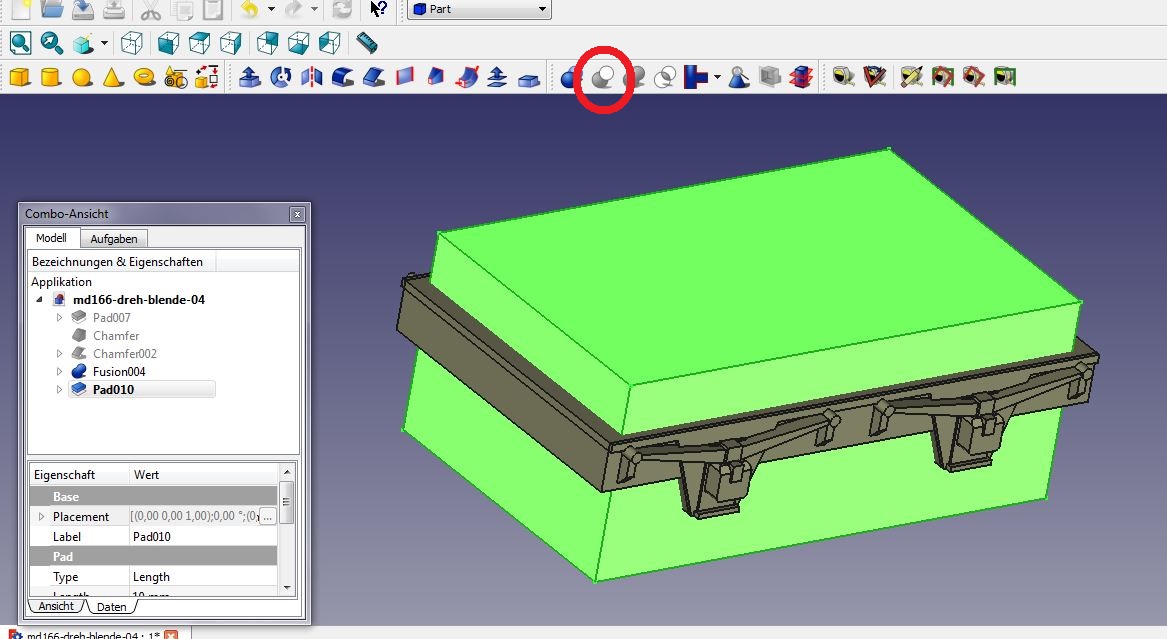Expand the Chamfer002 tree node
Image resolution: width=1167 pixels, height=639 pixels.
point(60,353)
